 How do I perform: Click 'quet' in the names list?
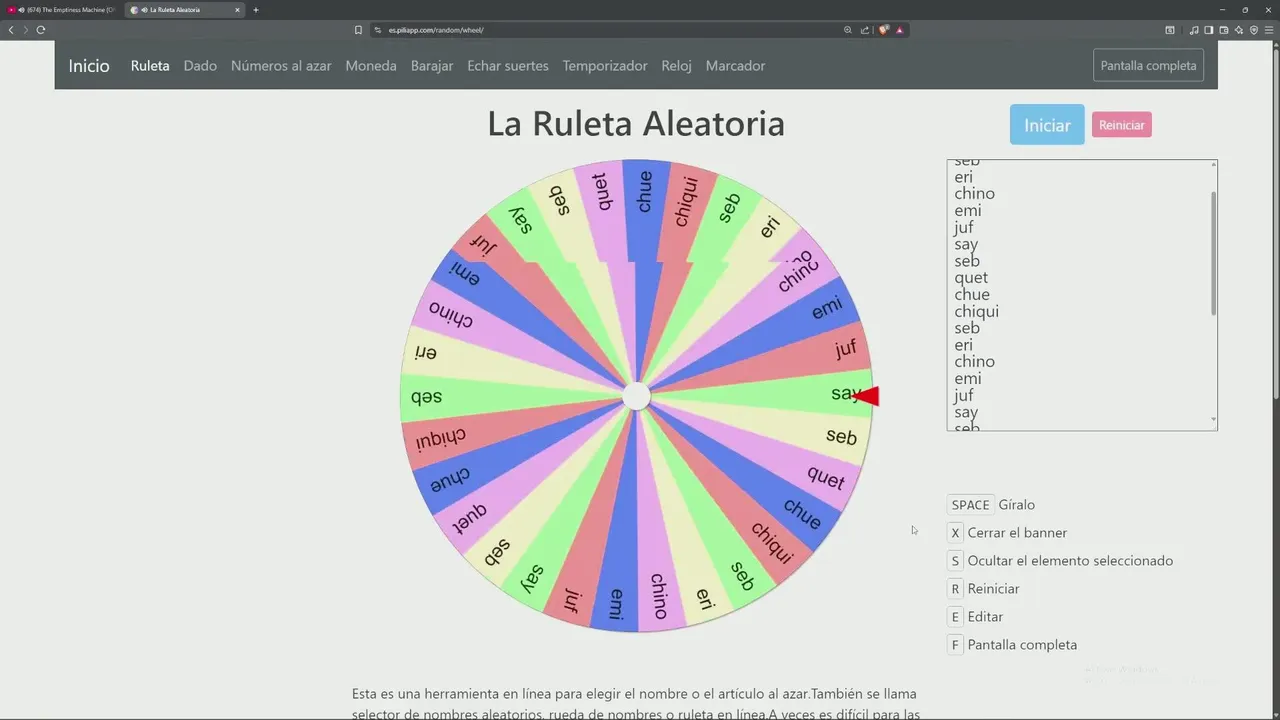pos(971,278)
